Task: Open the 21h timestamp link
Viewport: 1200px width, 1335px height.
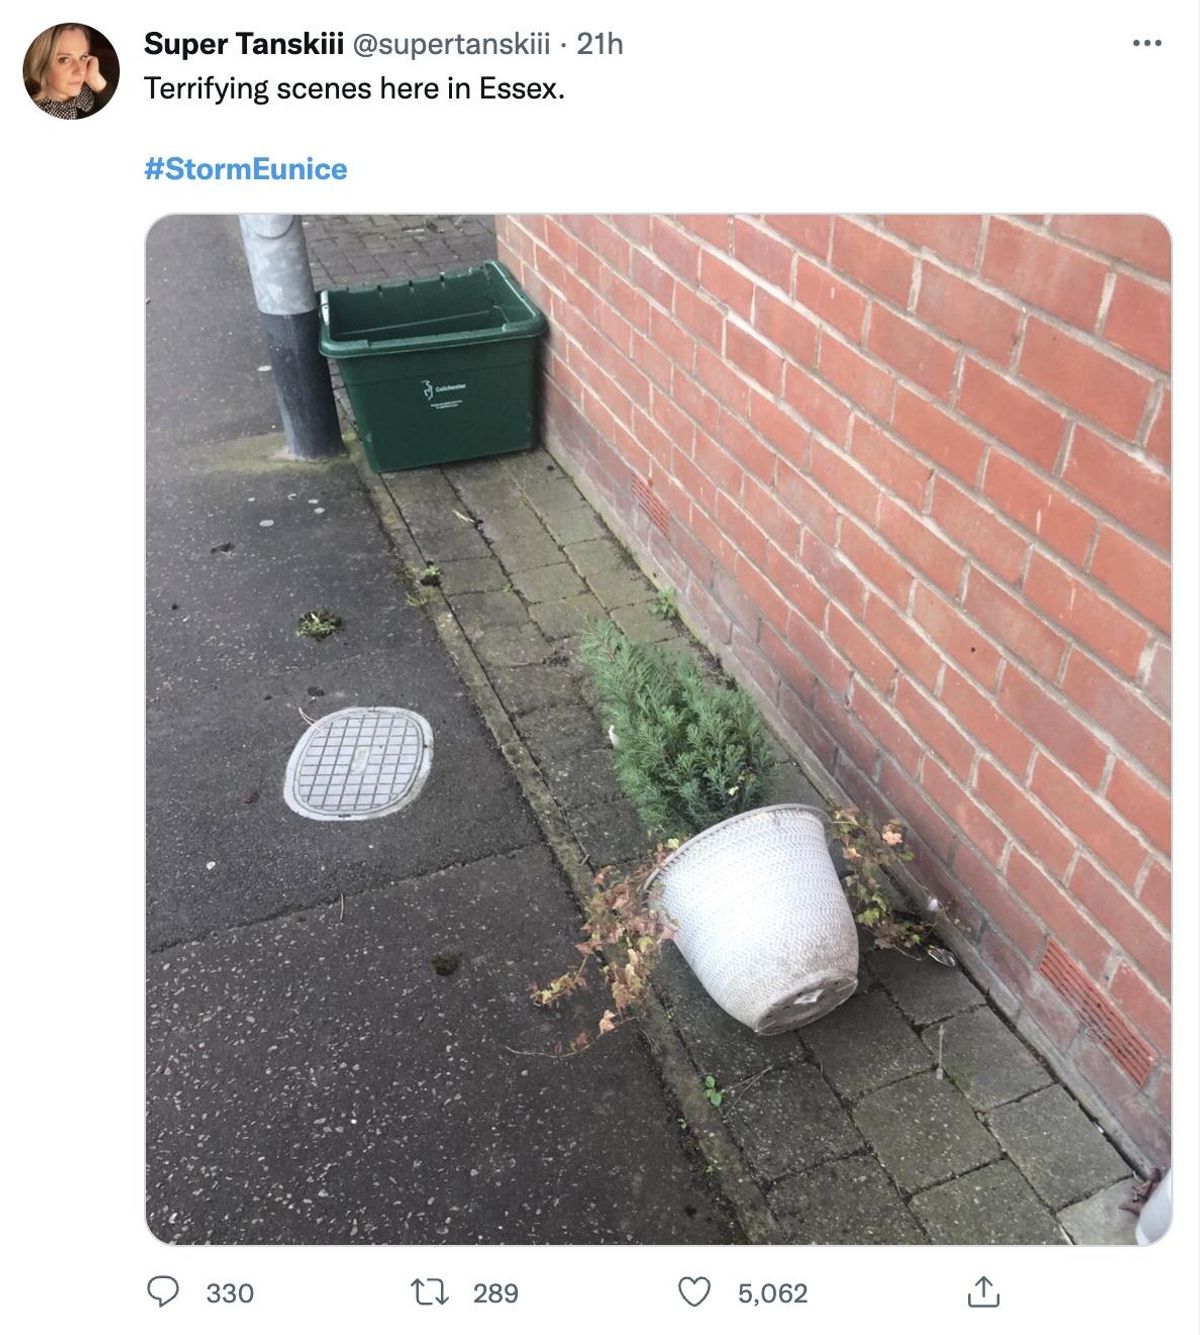Action: point(600,44)
